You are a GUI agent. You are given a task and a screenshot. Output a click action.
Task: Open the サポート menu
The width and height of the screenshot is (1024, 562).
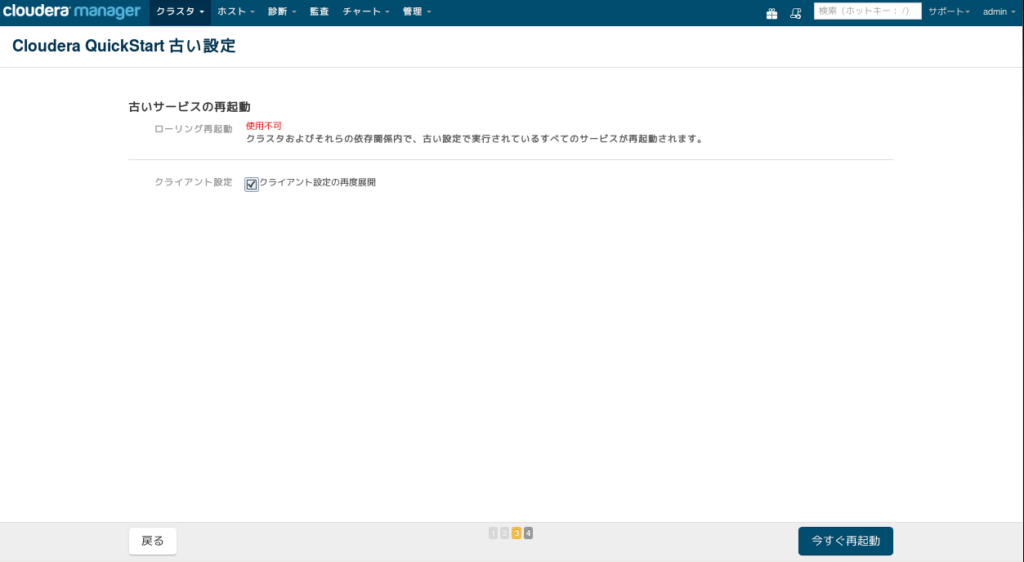click(949, 12)
